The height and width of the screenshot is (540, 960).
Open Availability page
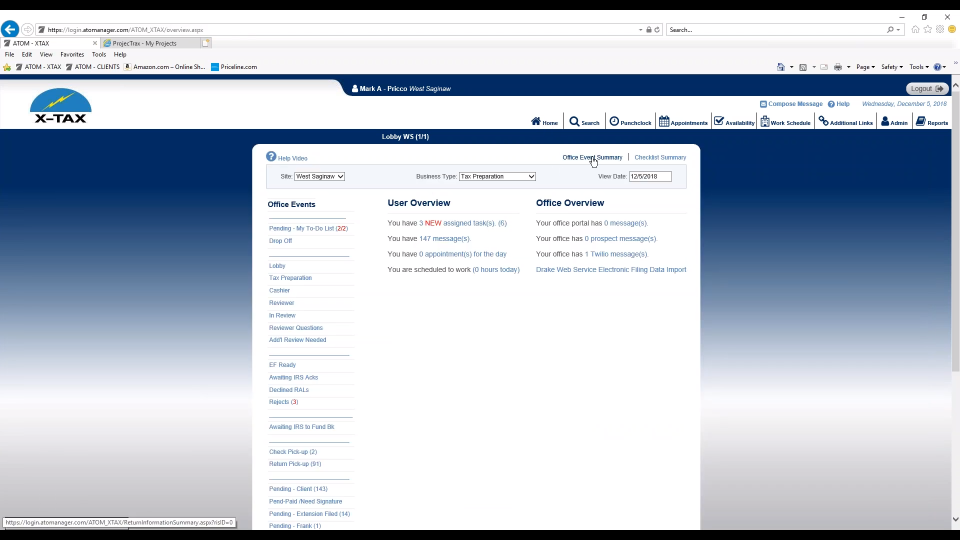click(x=734, y=122)
